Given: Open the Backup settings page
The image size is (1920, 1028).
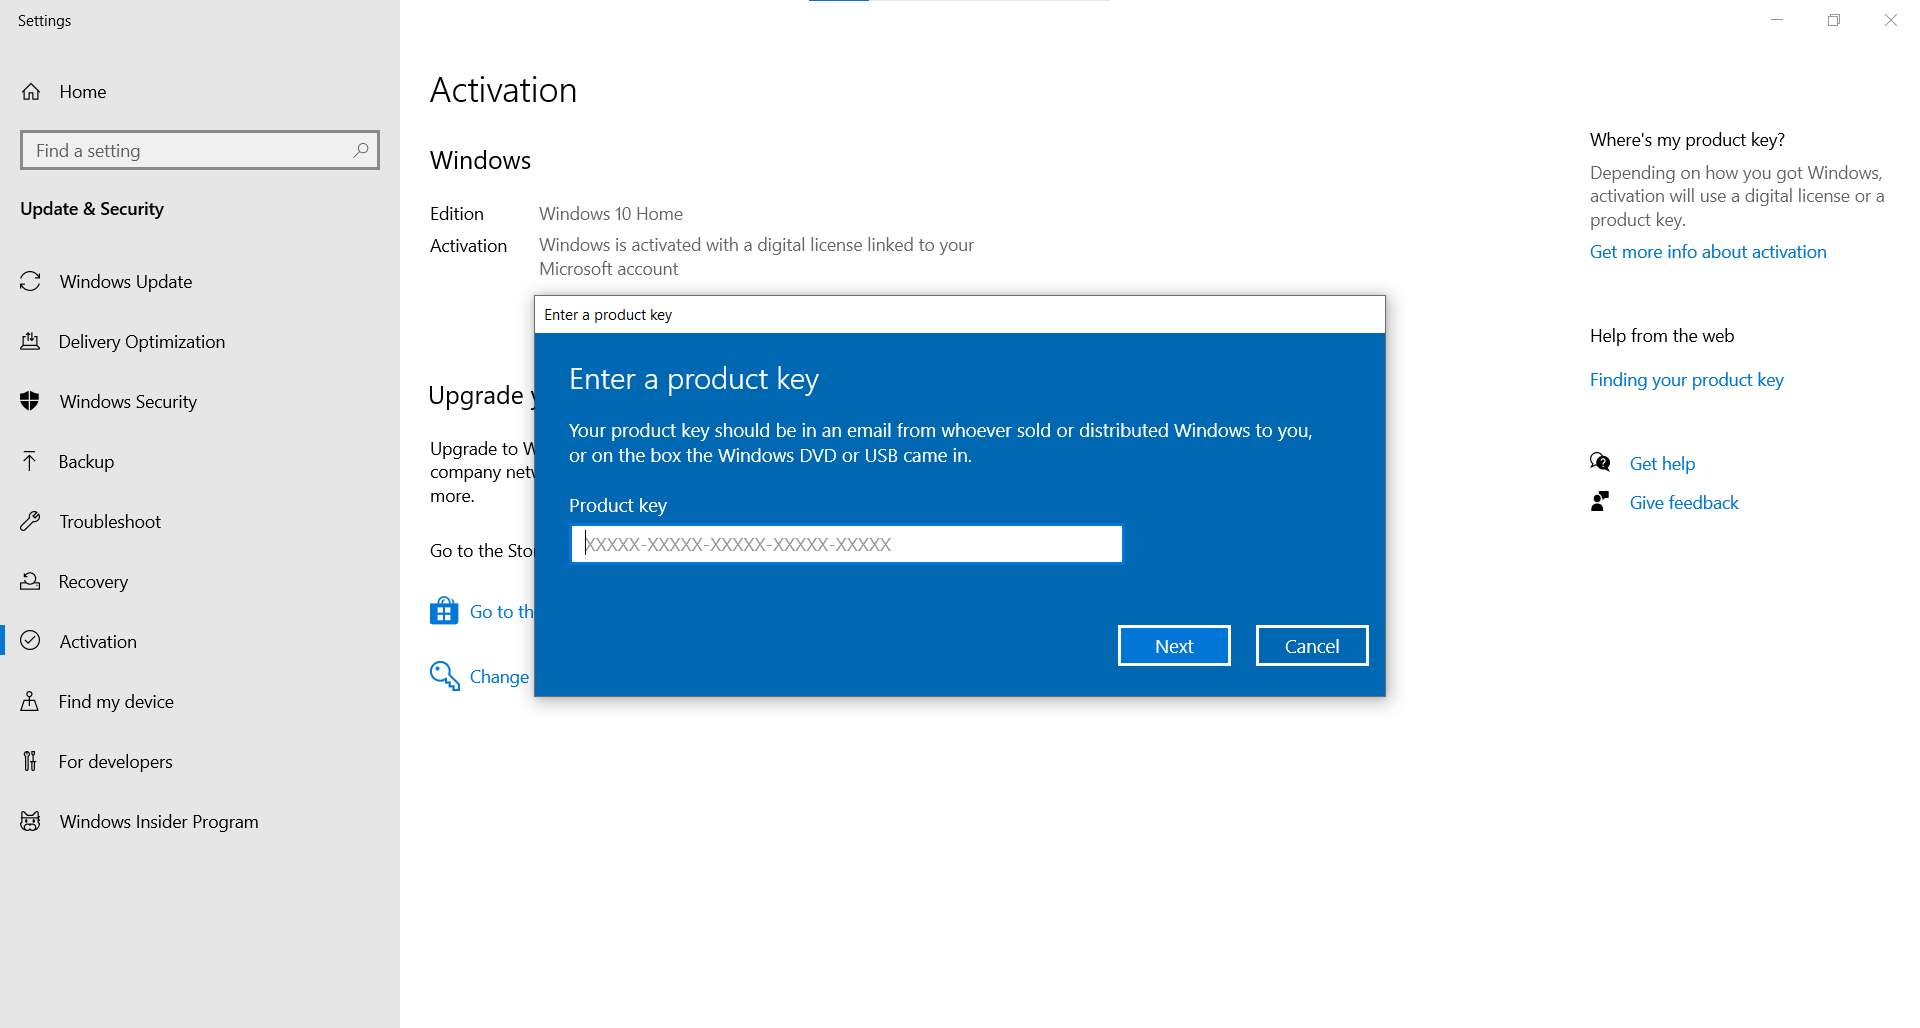Looking at the screenshot, I should click(x=200, y=462).
